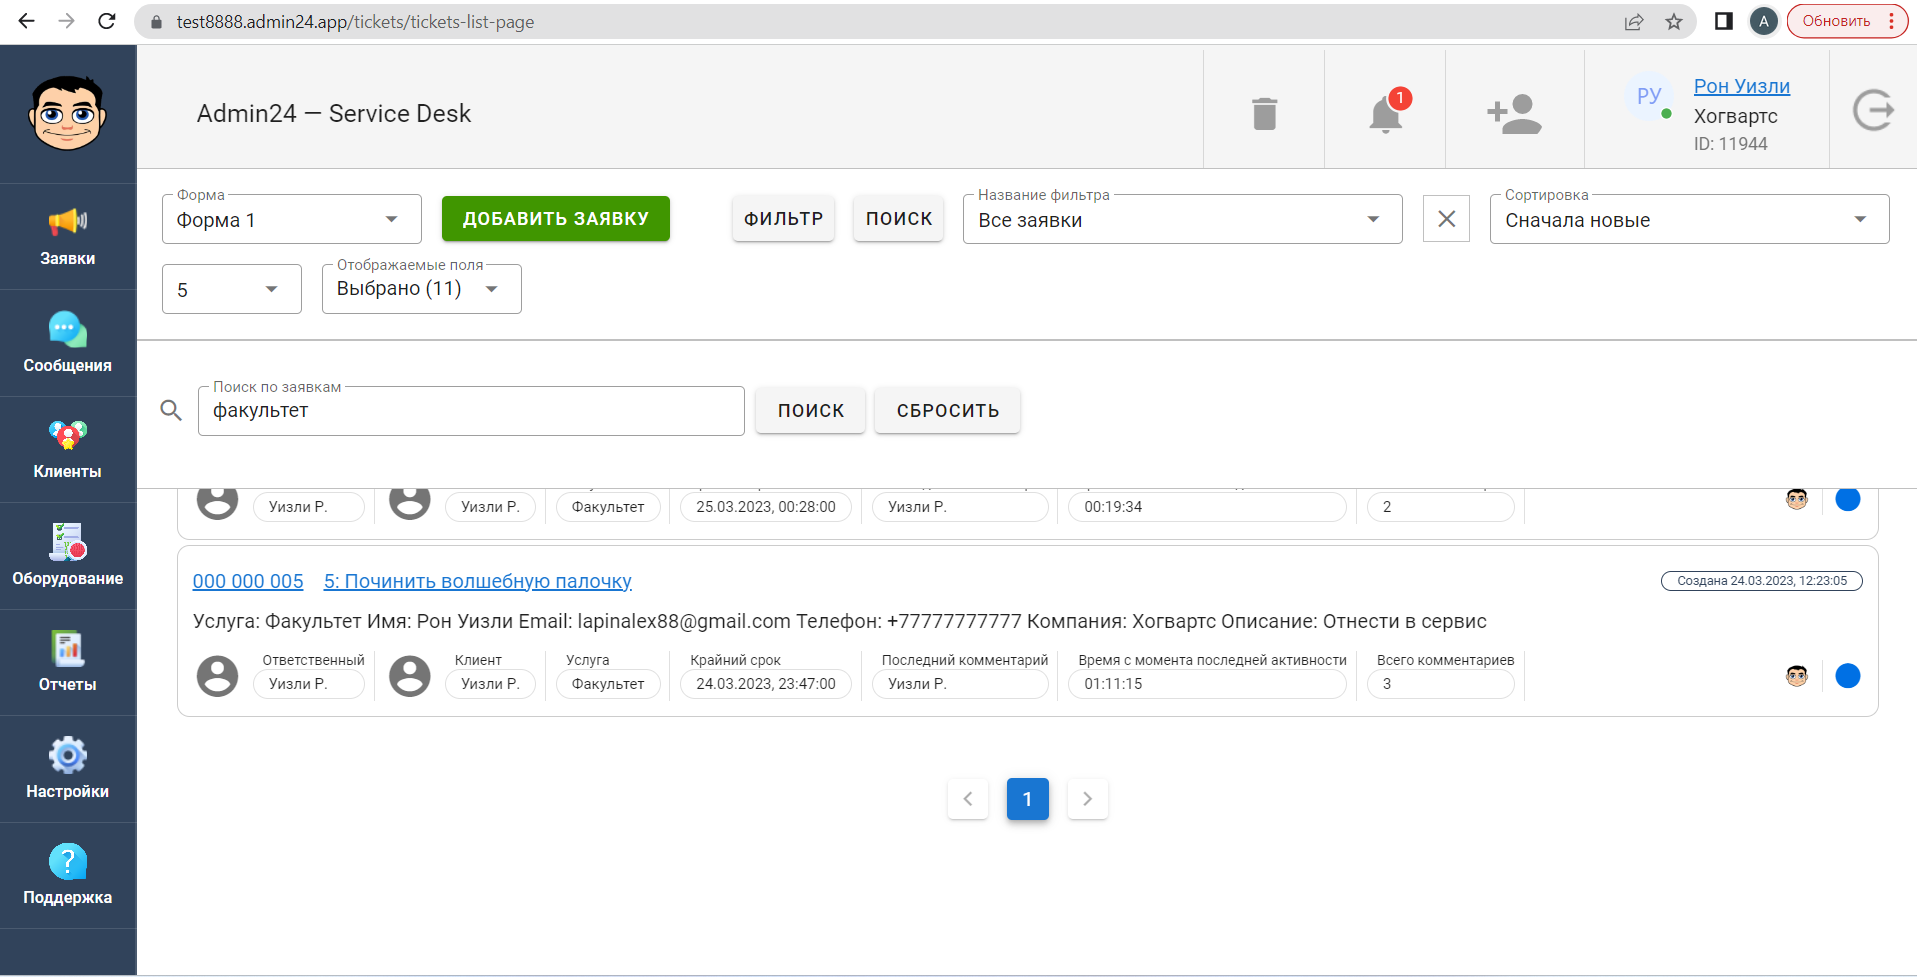Image resolution: width=1917 pixels, height=977 pixels.
Task: Bookmark page with star icon
Action: click(x=1674, y=21)
